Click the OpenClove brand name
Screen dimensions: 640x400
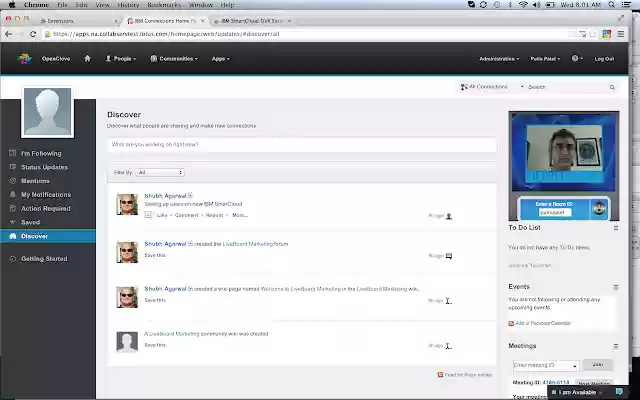pyautogui.click(x=56, y=59)
